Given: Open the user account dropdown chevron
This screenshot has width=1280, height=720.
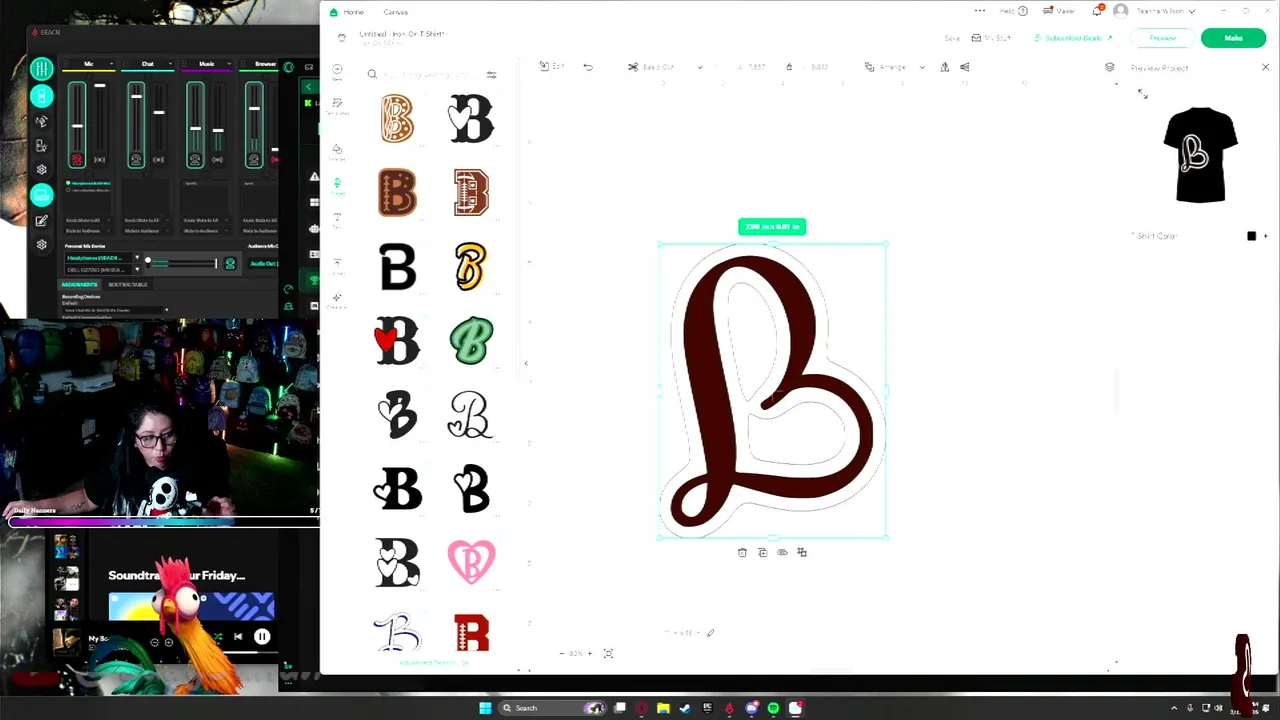Looking at the screenshot, I should [1191, 11].
